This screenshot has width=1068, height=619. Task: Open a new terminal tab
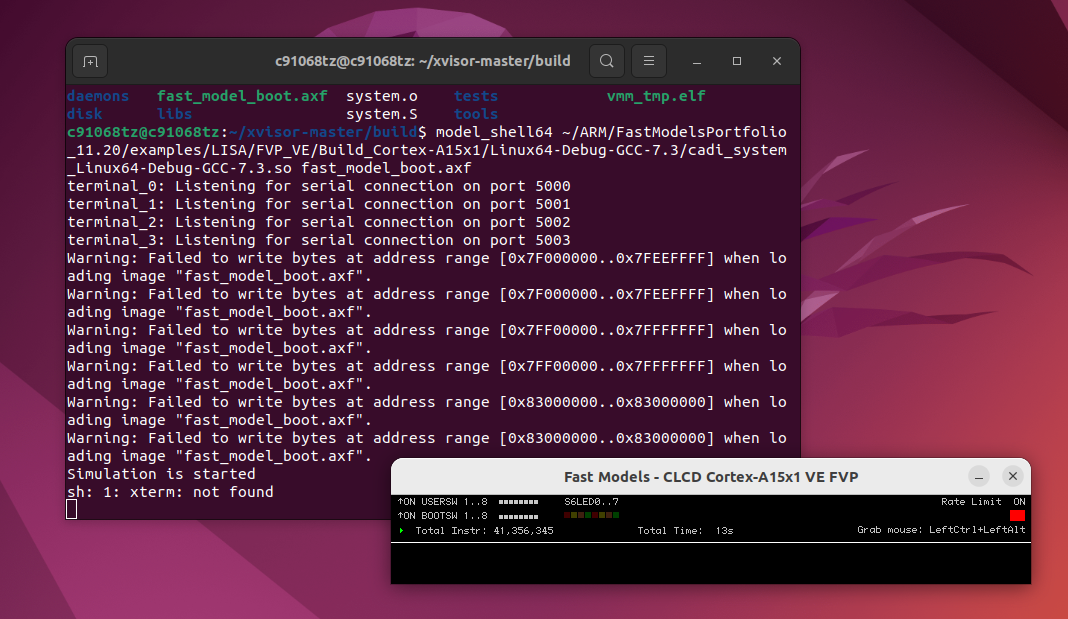pyautogui.click(x=90, y=61)
